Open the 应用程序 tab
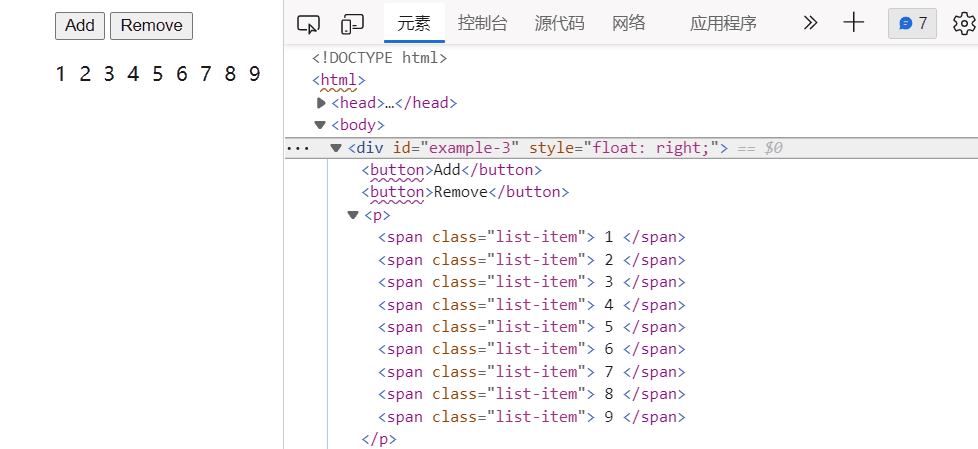 click(724, 24)
